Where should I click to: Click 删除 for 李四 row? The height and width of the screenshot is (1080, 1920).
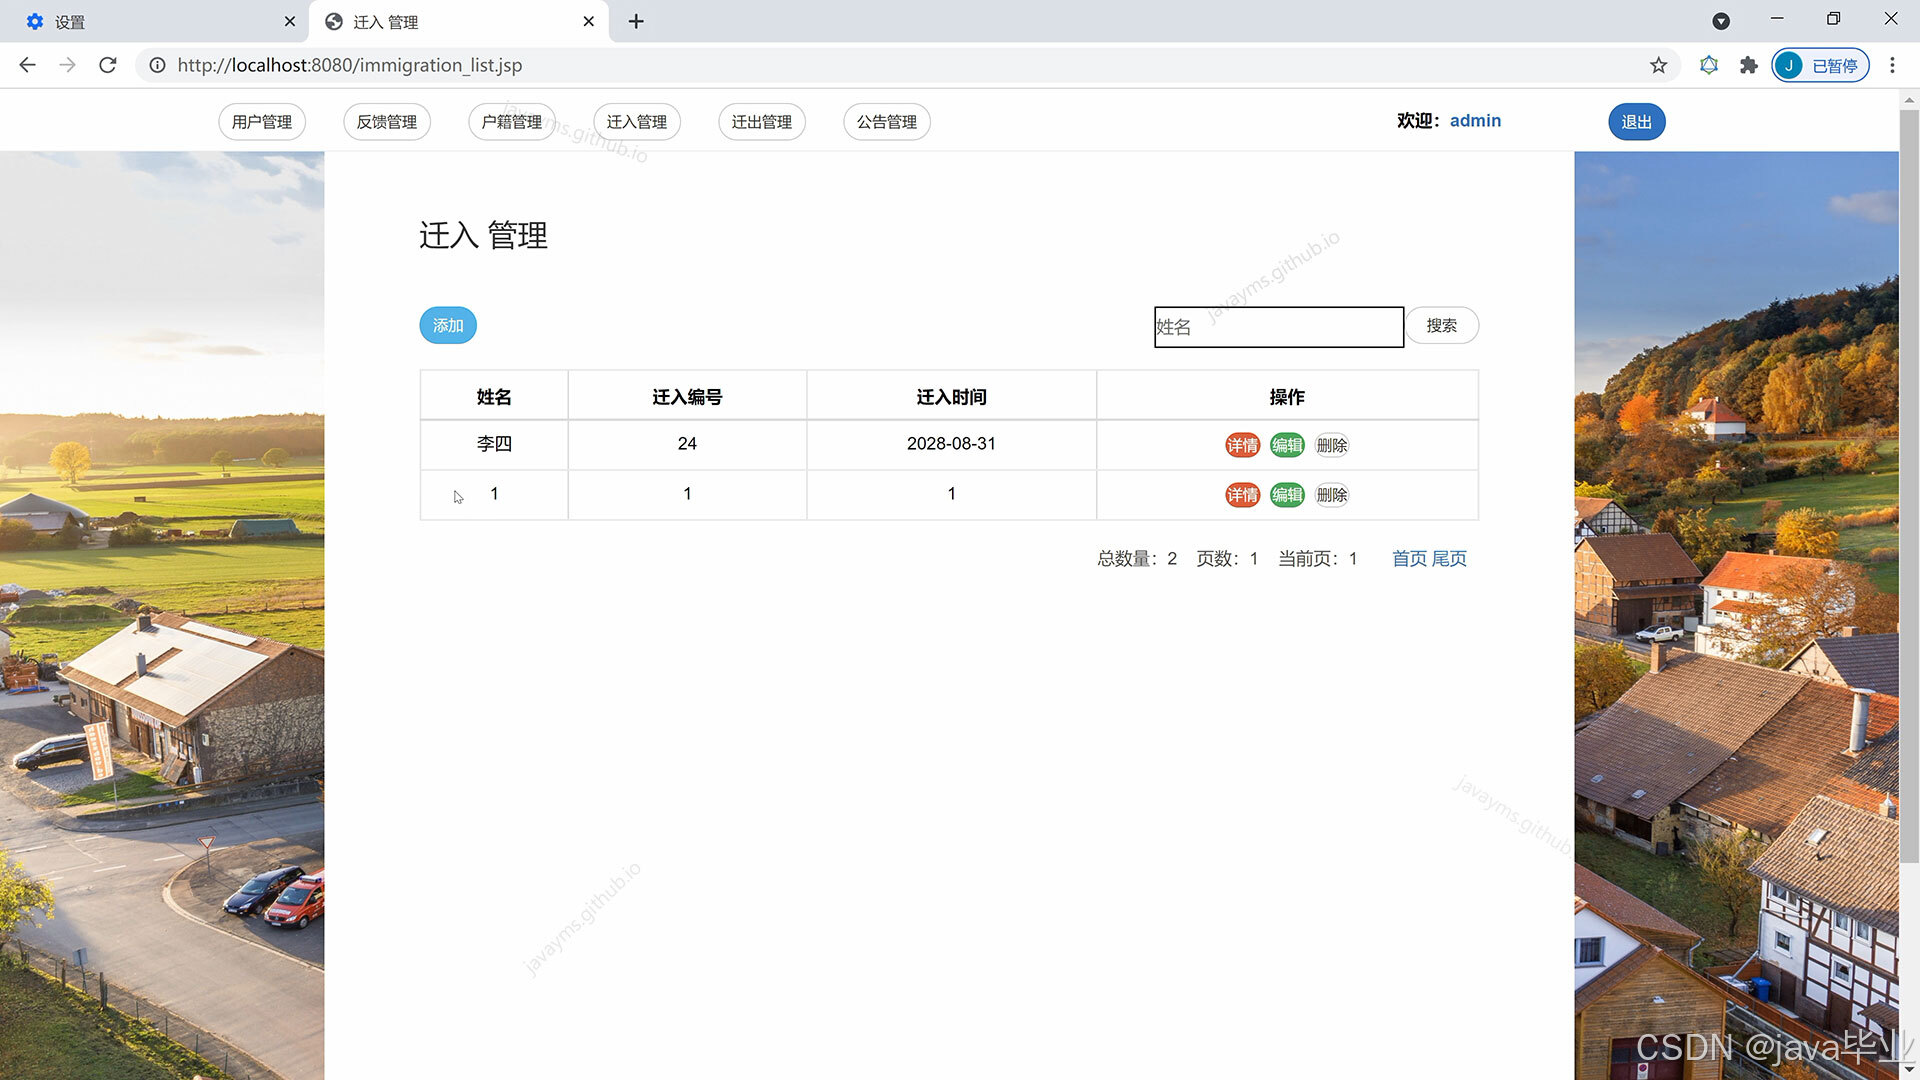(1332, 445)
